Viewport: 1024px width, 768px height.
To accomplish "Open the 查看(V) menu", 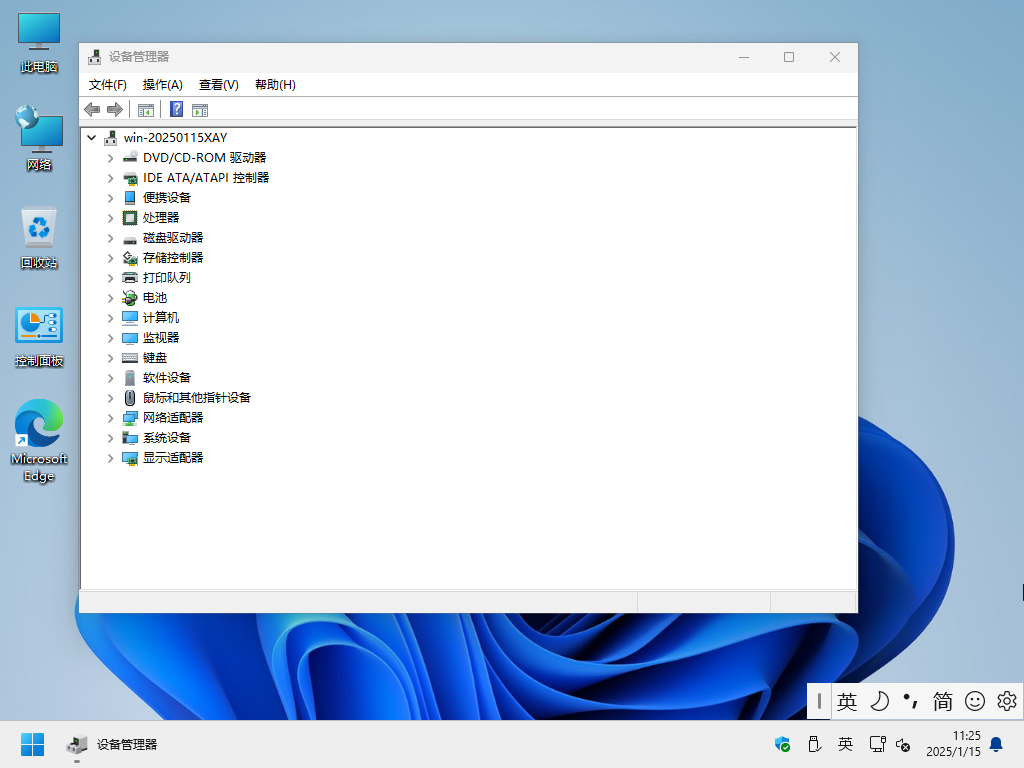I will pos(219,85).
